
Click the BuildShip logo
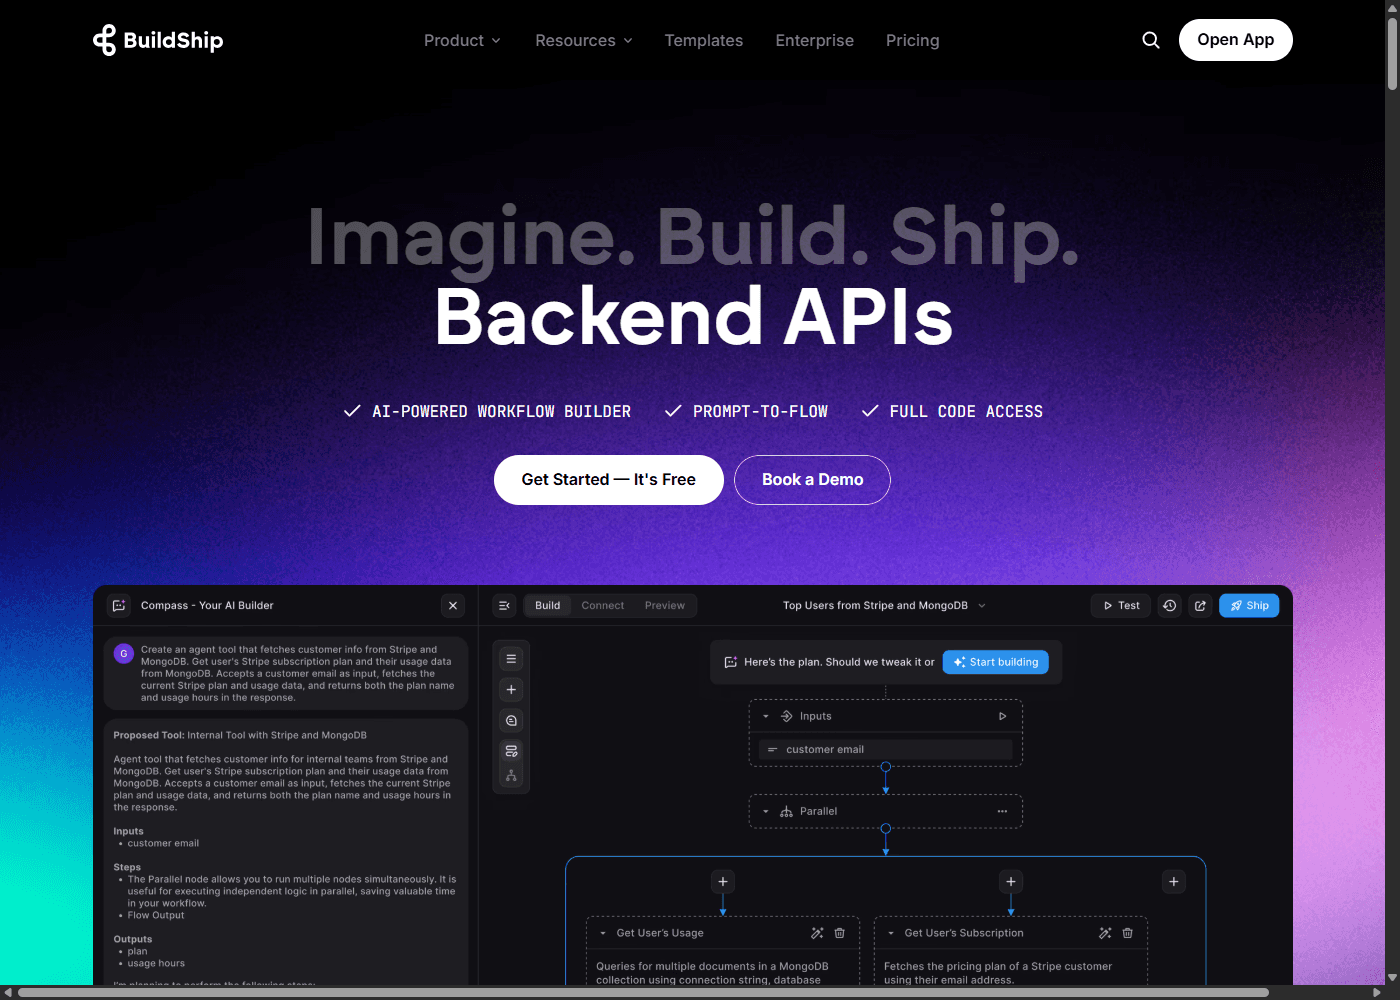158,40
